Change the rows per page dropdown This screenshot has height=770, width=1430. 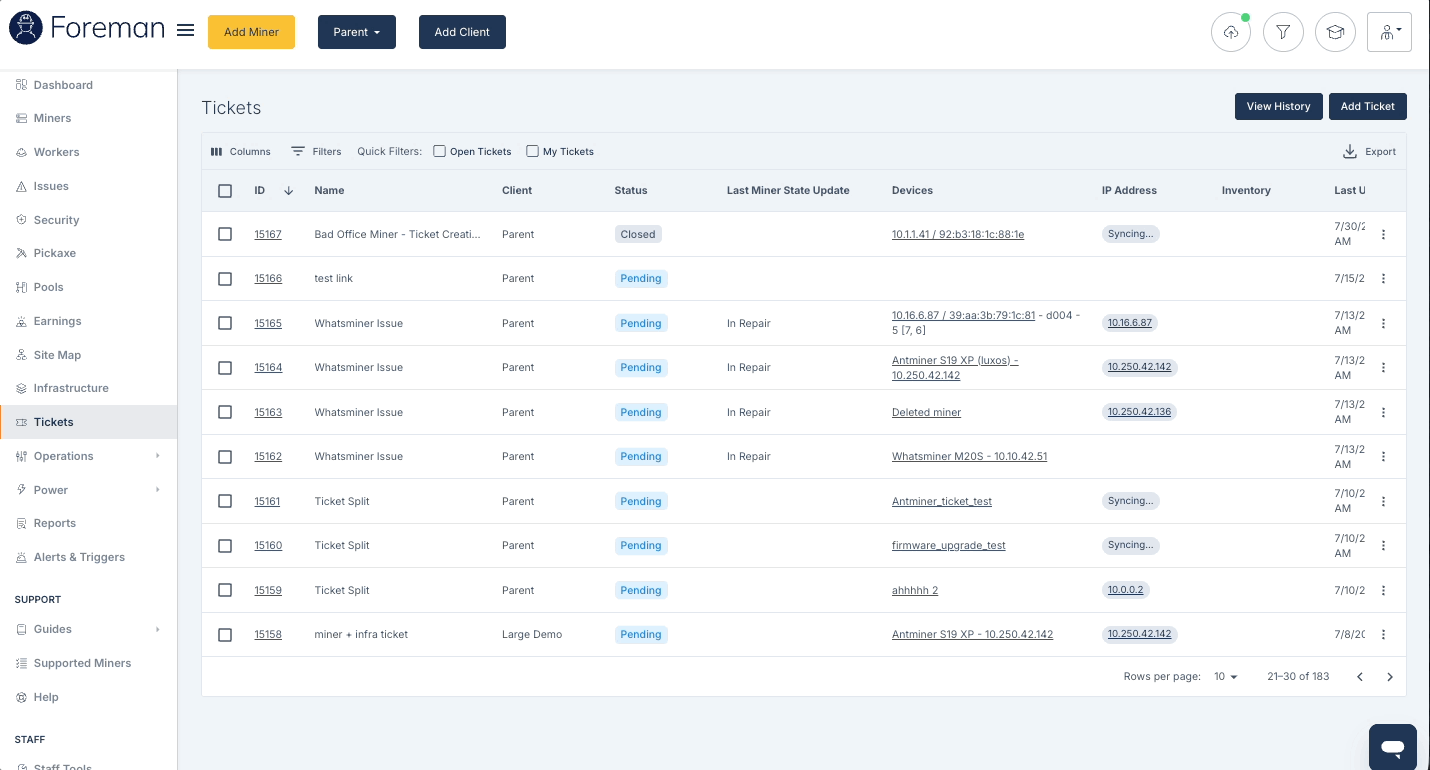[x=1226, y=677]
